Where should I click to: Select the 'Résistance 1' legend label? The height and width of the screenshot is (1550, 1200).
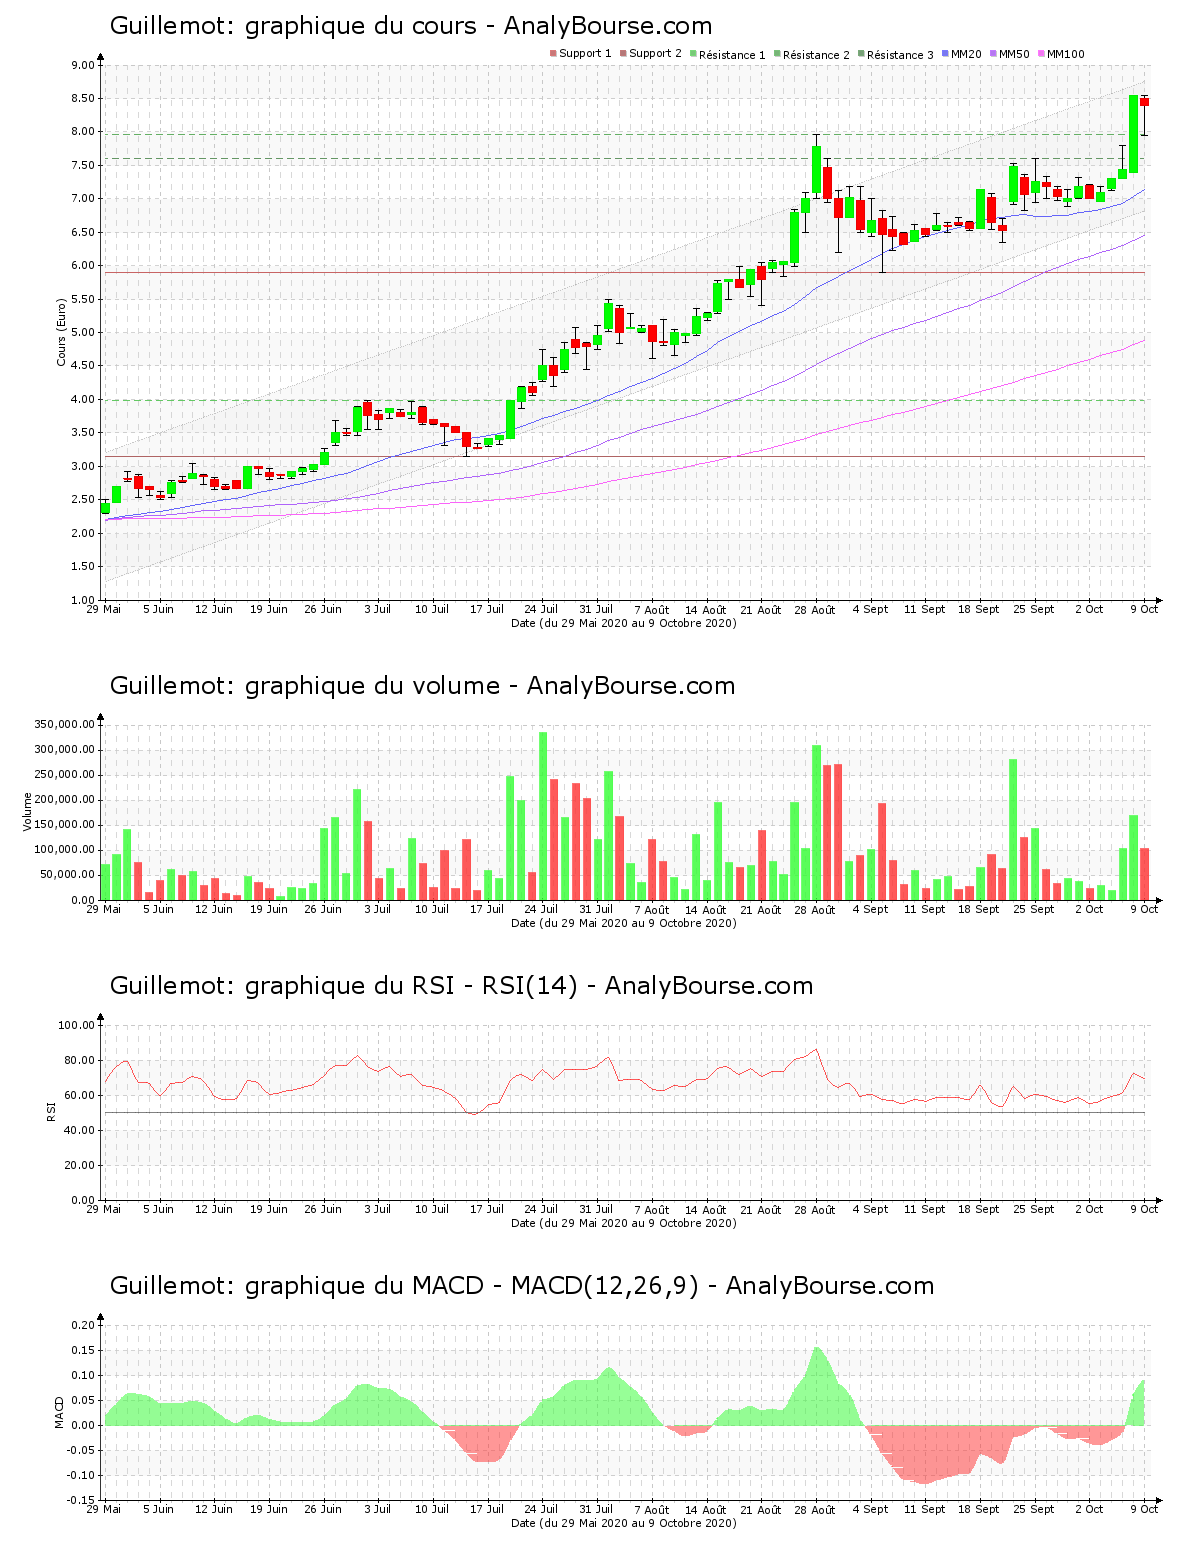click(732, 54)
